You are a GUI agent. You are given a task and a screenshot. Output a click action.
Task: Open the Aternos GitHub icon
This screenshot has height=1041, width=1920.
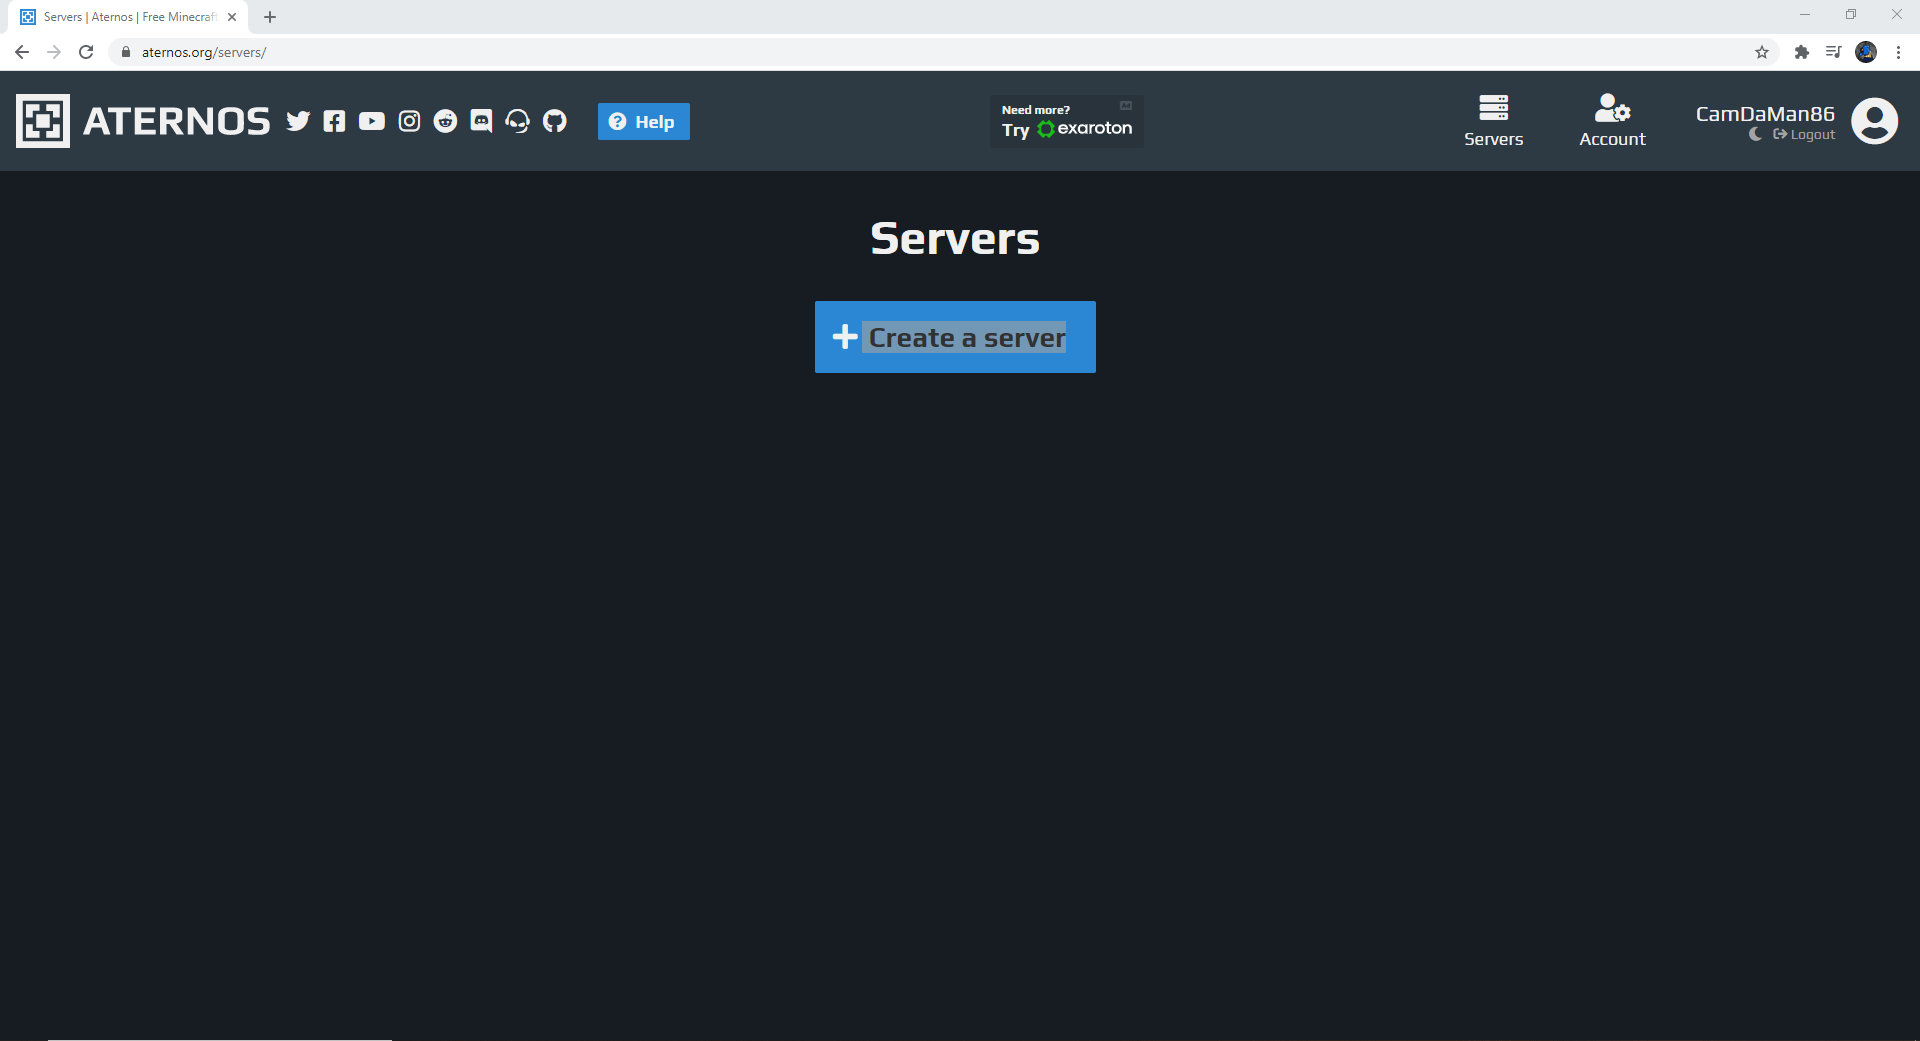pos(554,121)
